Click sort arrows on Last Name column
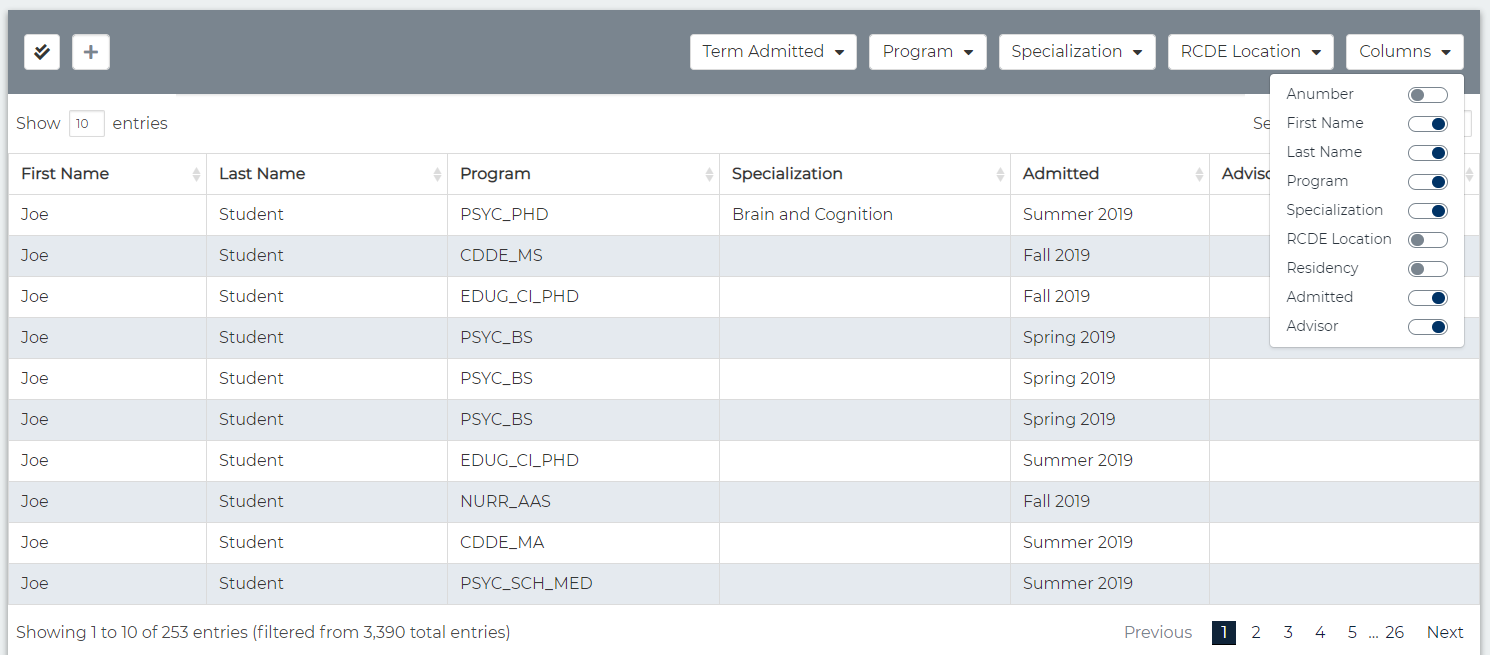Image resolution: width=1490 pixels, height=655 pixels. point(437,175)
